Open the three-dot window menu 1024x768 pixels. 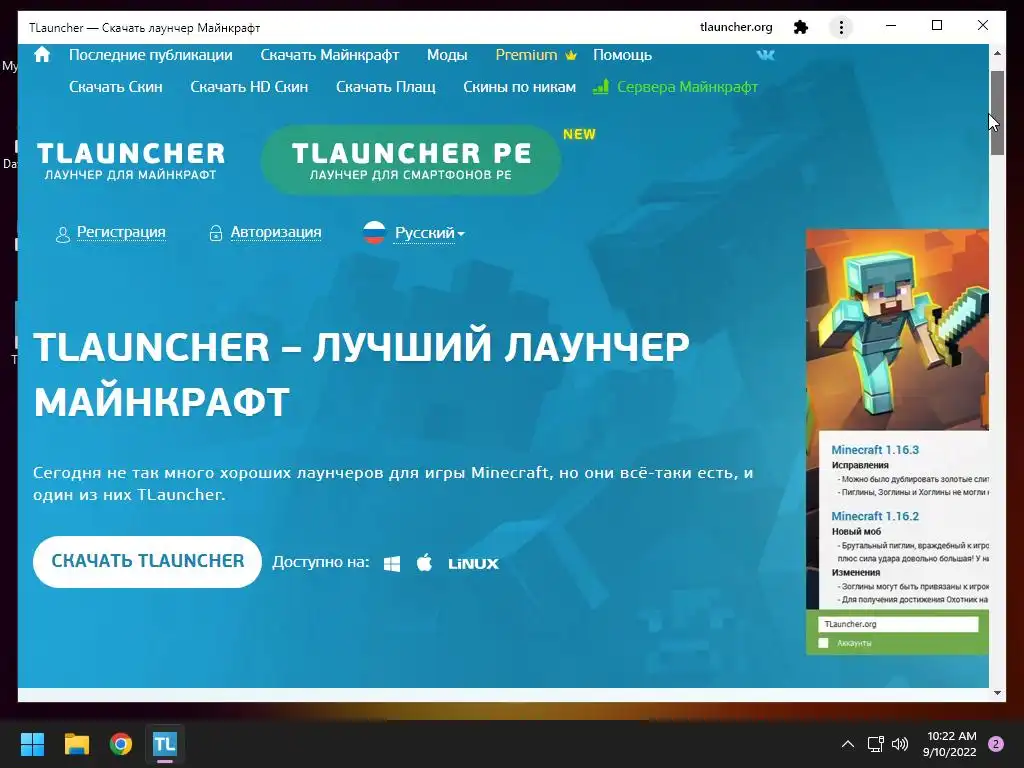pyautogui.click(x=841, y=27)
